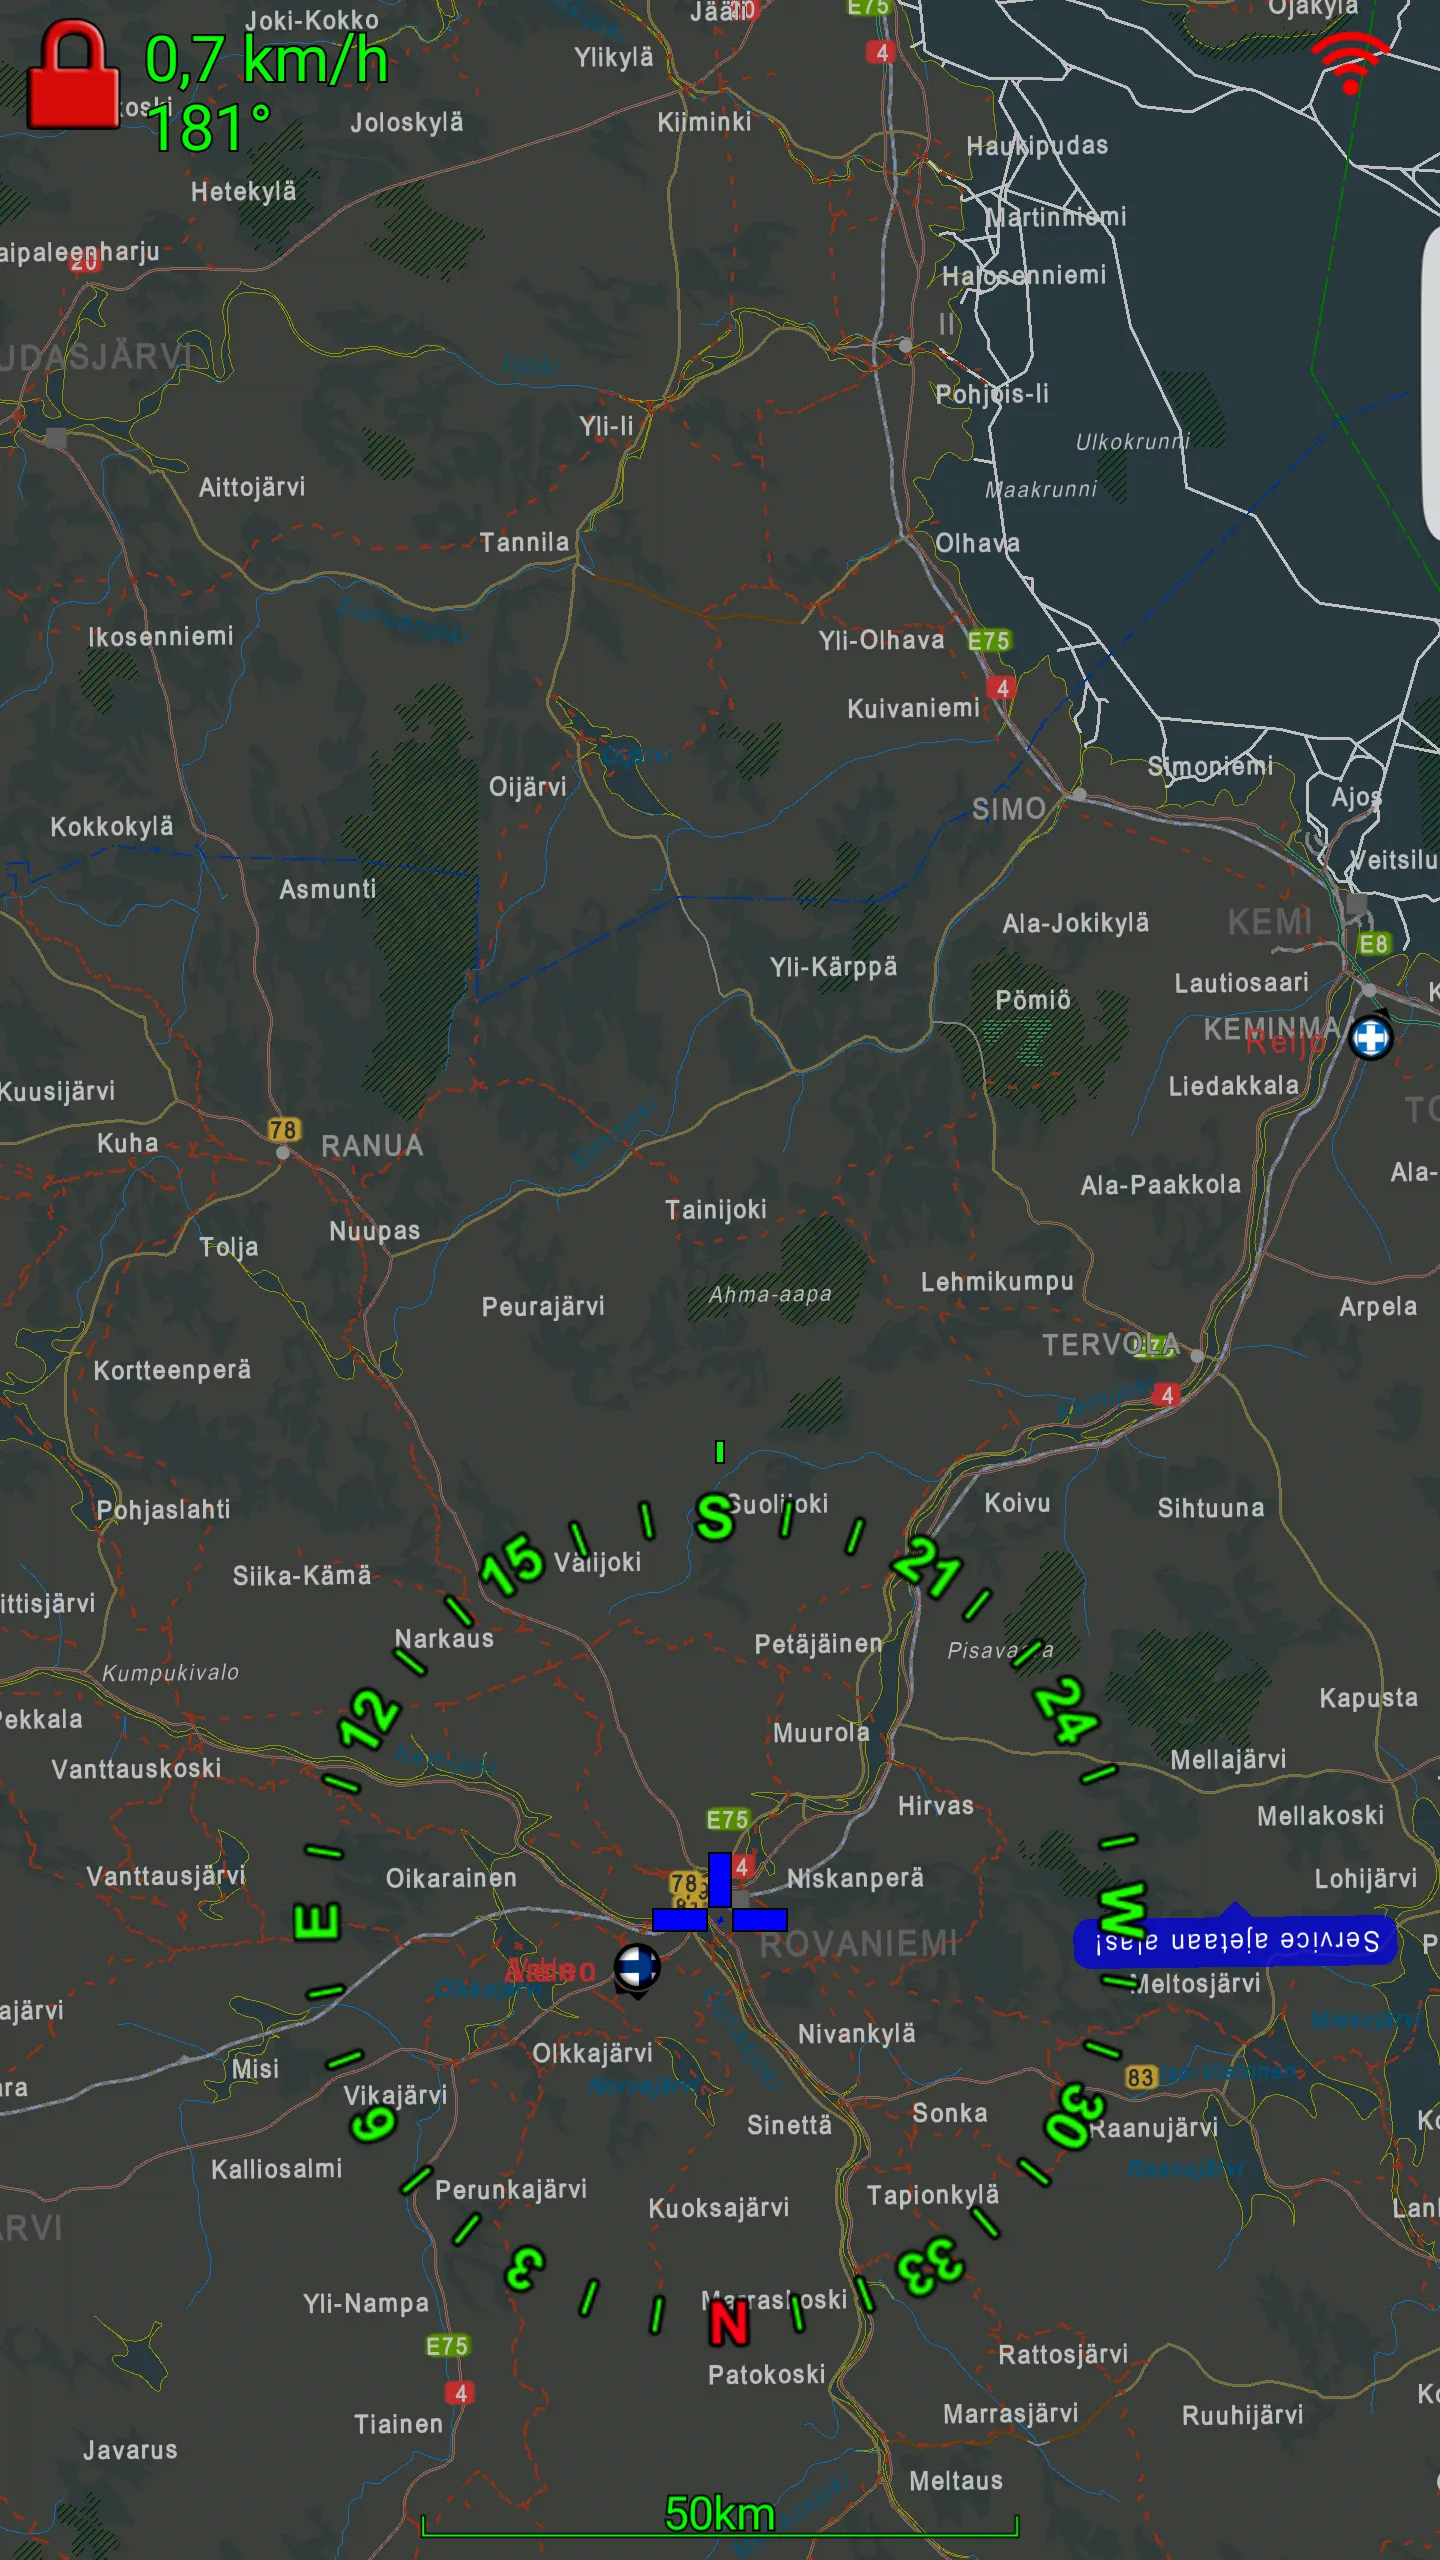Tap the green S on the compass rose
The height and width of the screenshot is (2560, 1440).
pos(714,1518)
